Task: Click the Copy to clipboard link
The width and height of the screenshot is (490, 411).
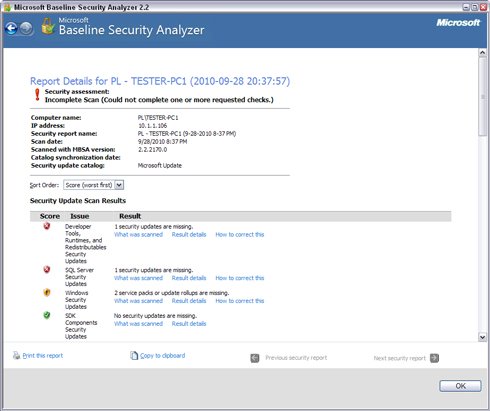Action: pyautogui.click(x=163, y=356)
